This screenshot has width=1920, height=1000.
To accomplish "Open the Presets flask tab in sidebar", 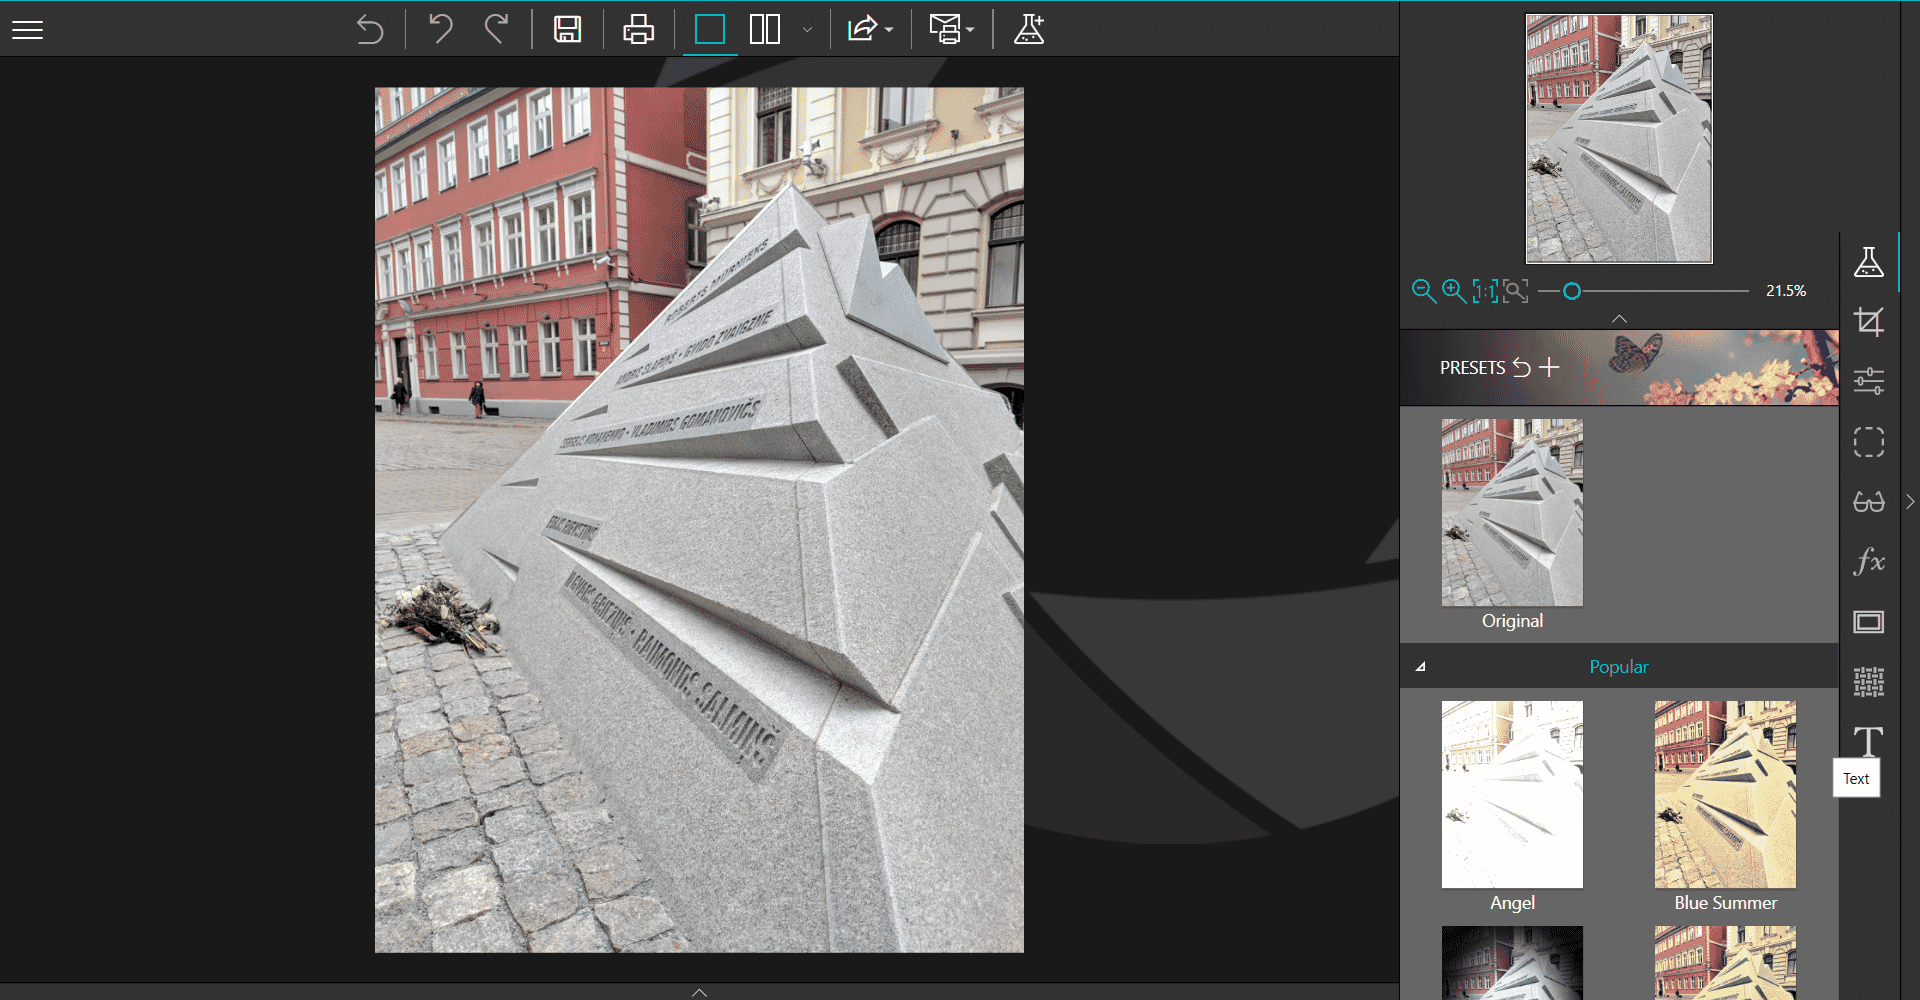I will point(1869,262).
